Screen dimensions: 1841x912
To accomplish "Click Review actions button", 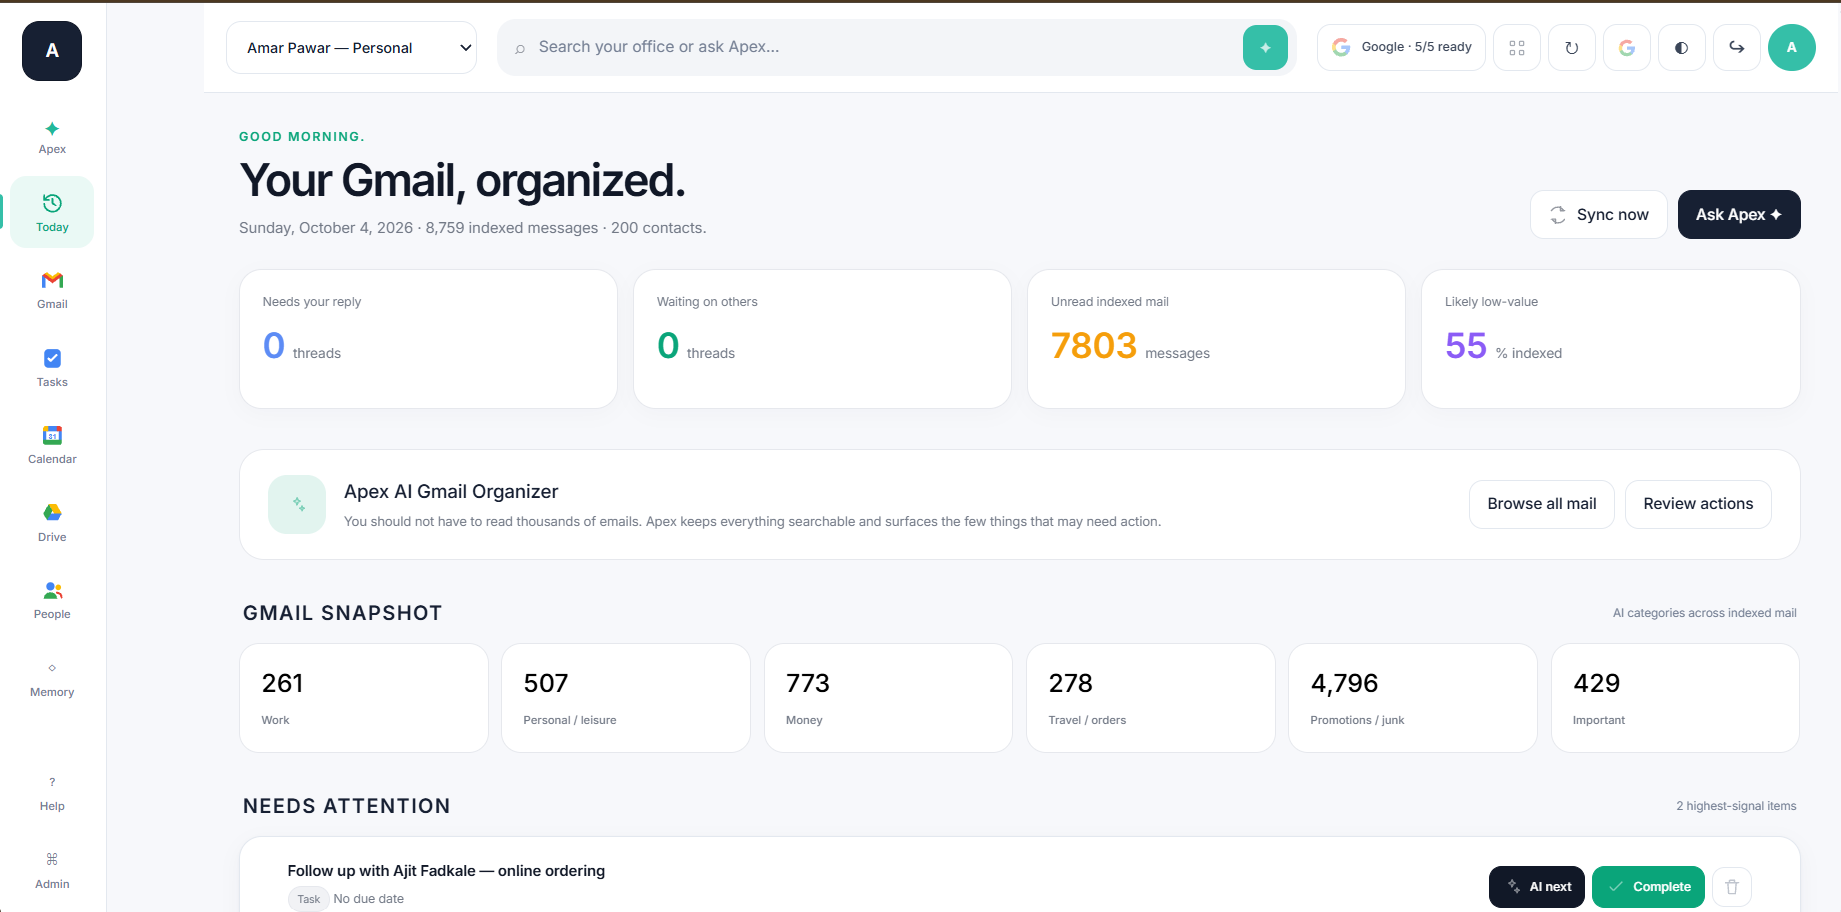I will click(x=1698, y=504).
